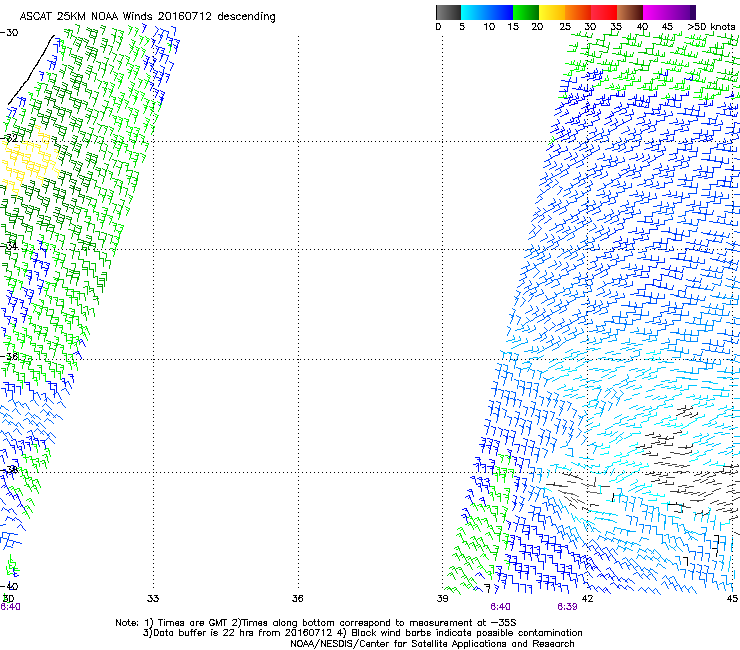Screen dimensions: 740x650
Task: Click the '6:40' time label under longitude 30
Action: (x=10, y=607)
